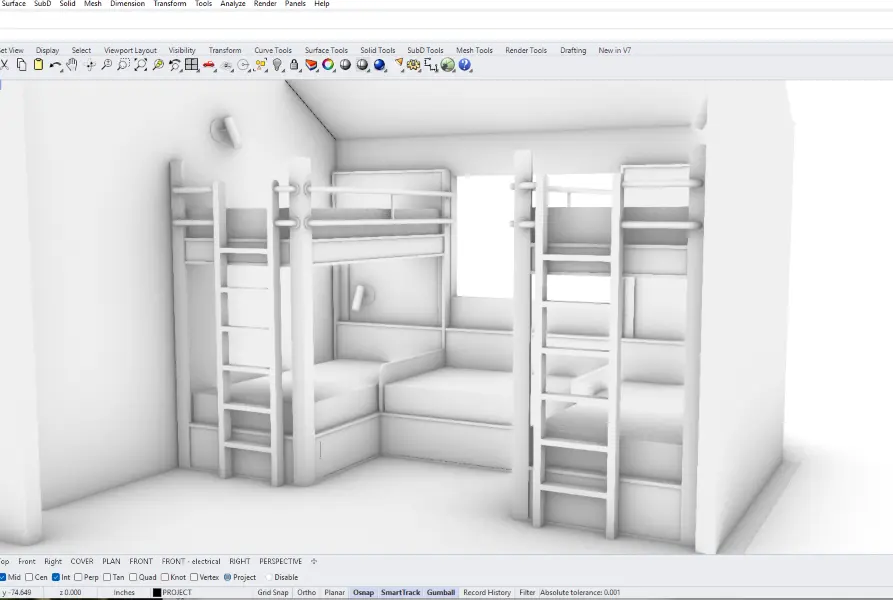
Task: Select the Pan view tool
Action: [70, 66]
